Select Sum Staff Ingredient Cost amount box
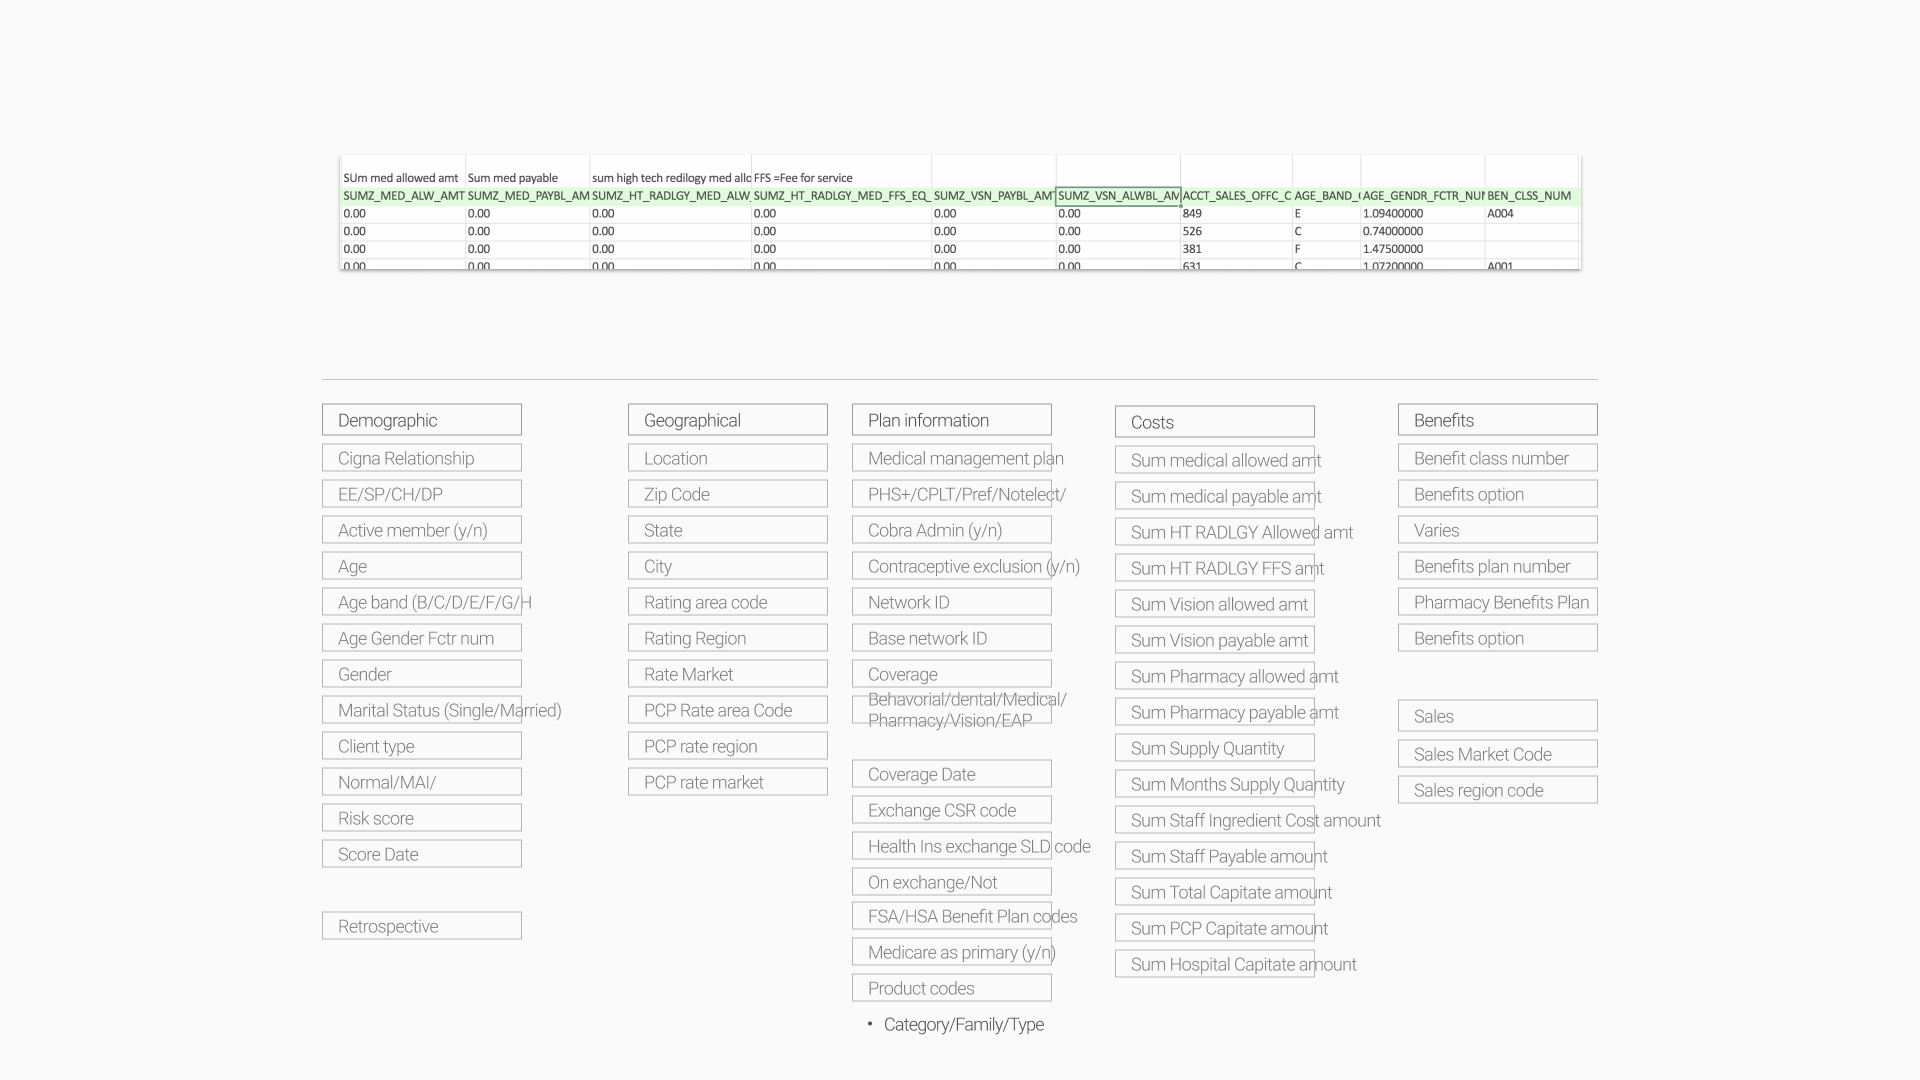This screenshot has height=1080, width=1920. point(1215,820)
